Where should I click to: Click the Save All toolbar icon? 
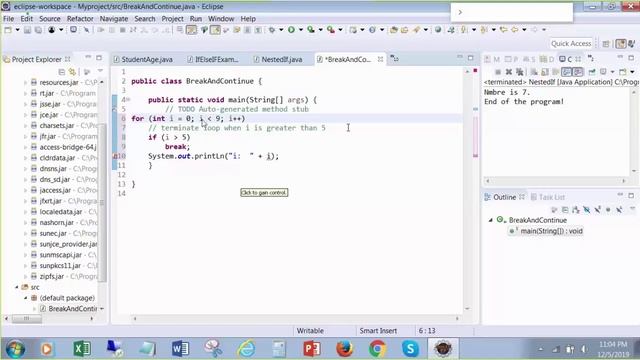(38, 30)
